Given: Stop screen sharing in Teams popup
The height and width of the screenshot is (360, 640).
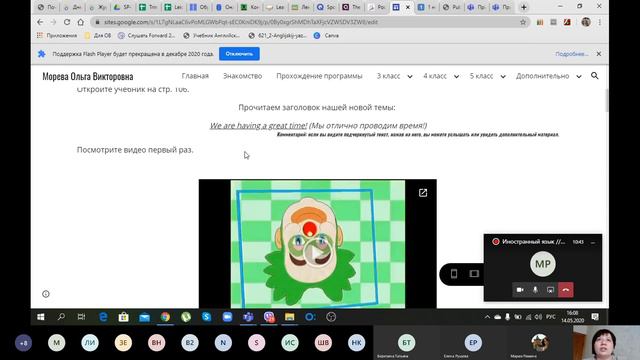Looking at the screenshot, I should pos(550,290).
